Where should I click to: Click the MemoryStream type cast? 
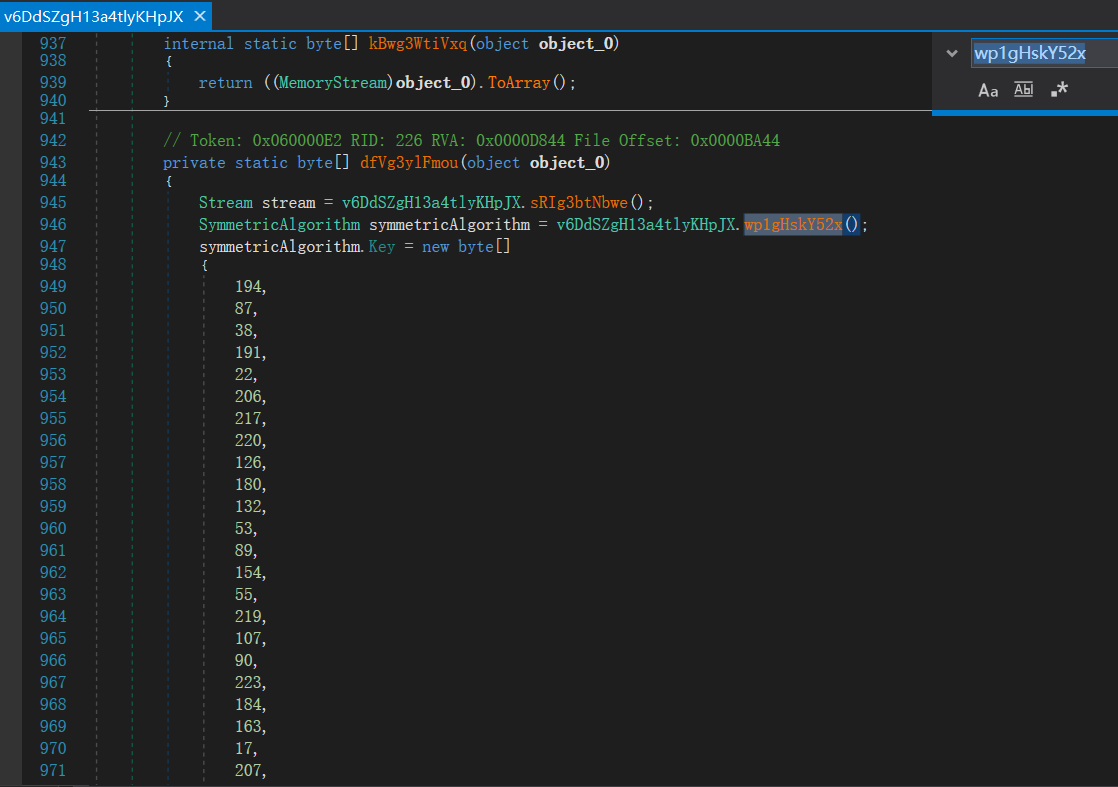coord(334,83)
